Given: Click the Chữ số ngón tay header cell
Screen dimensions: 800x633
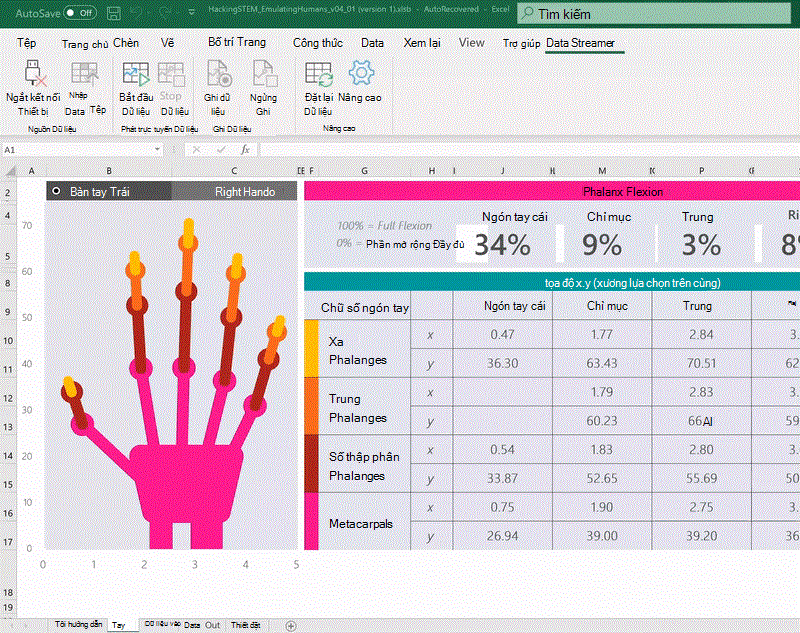Looking at the screenshot, I should tap(364, 308).
